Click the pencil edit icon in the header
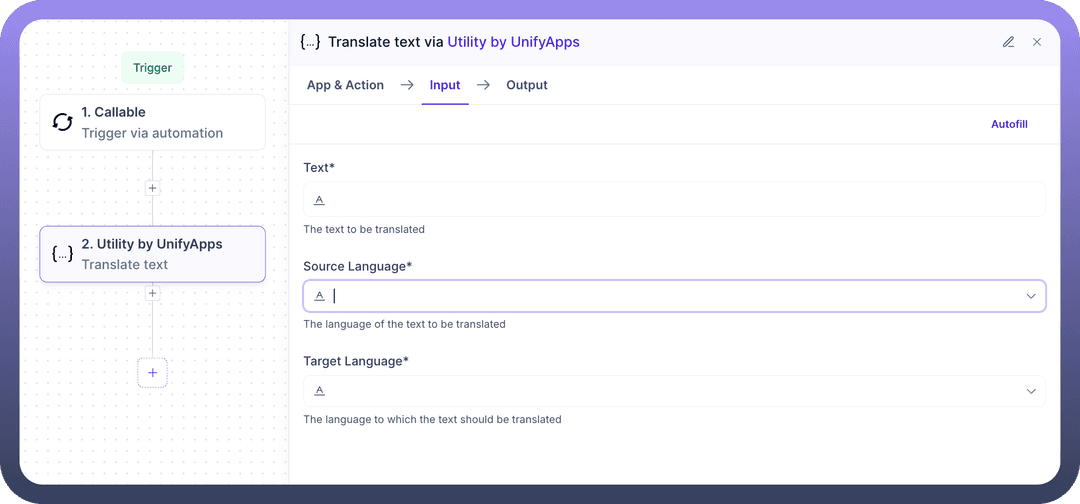This screenshot has height=504, width=1080. pos(1008,42)
